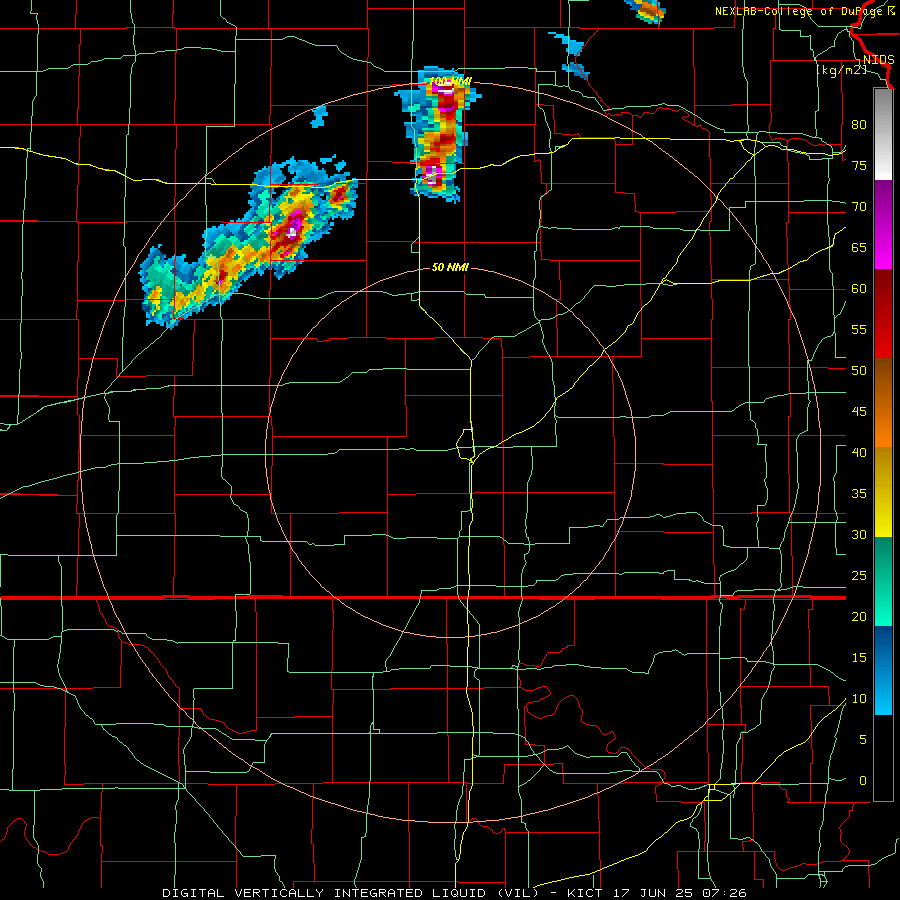Click the 65 value on color scale
This screenshot has height=900, width=900.
[859, 247]
